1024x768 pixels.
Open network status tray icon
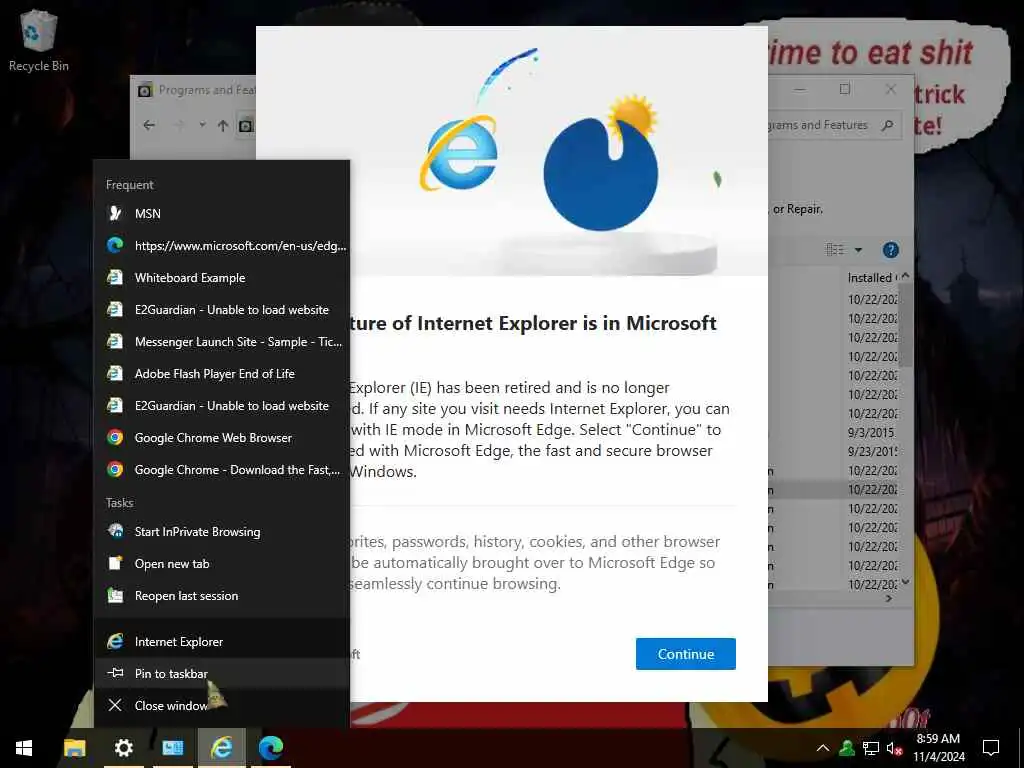tap(871, 748)
